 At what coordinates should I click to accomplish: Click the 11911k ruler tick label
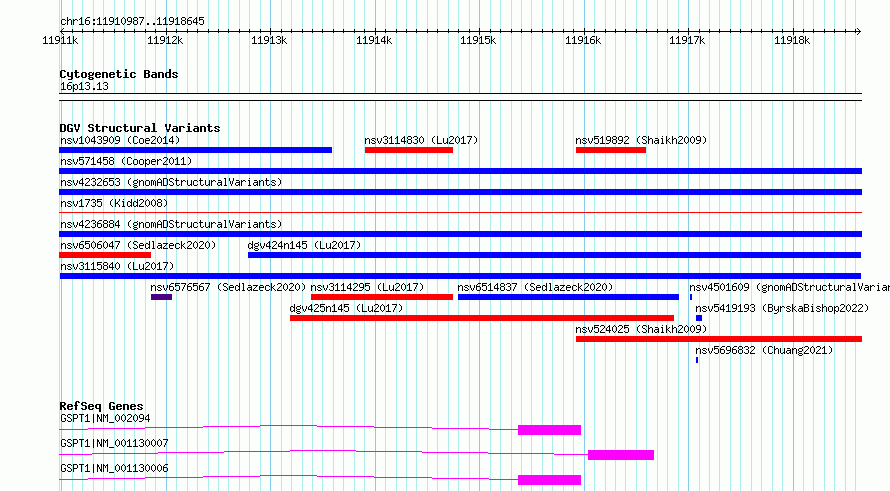pyautogui.click(x=60, y=40)
